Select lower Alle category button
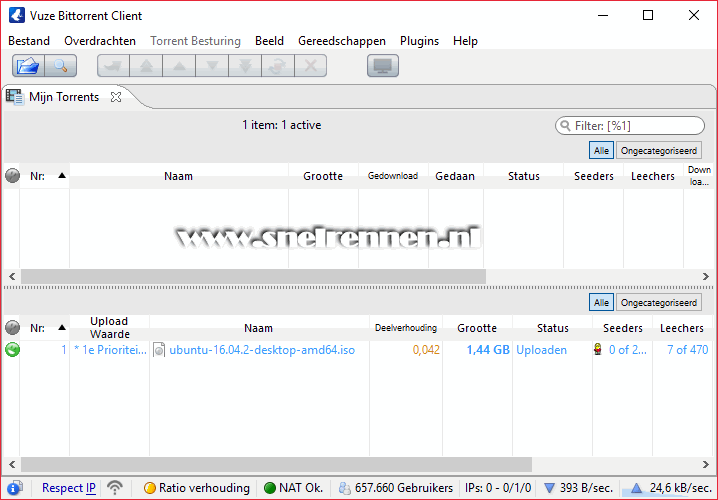The width and height of the screenshot is (718, 500). point(601,303)
